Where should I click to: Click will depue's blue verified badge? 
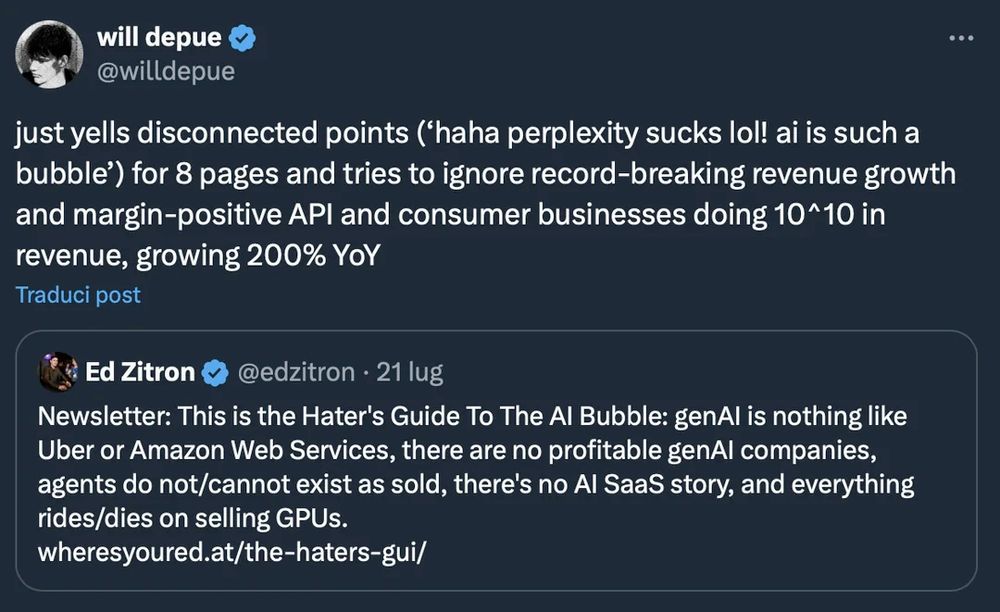[241, 36]
